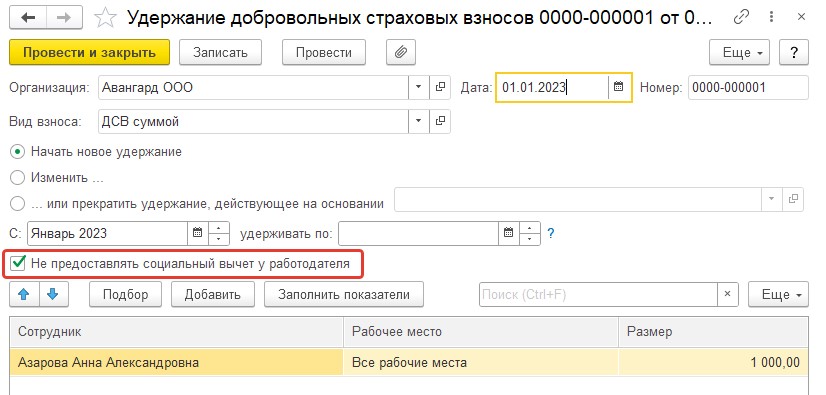
Task: Select the amount cell 1 000,00
Action: pos(713,362)
